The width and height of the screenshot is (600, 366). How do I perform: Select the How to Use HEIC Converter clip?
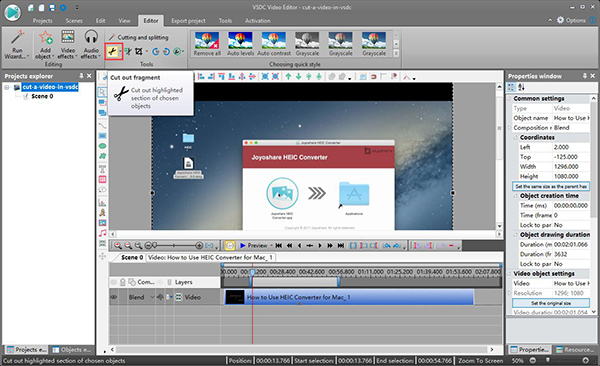pyautogui.click(x=349, y=297)
